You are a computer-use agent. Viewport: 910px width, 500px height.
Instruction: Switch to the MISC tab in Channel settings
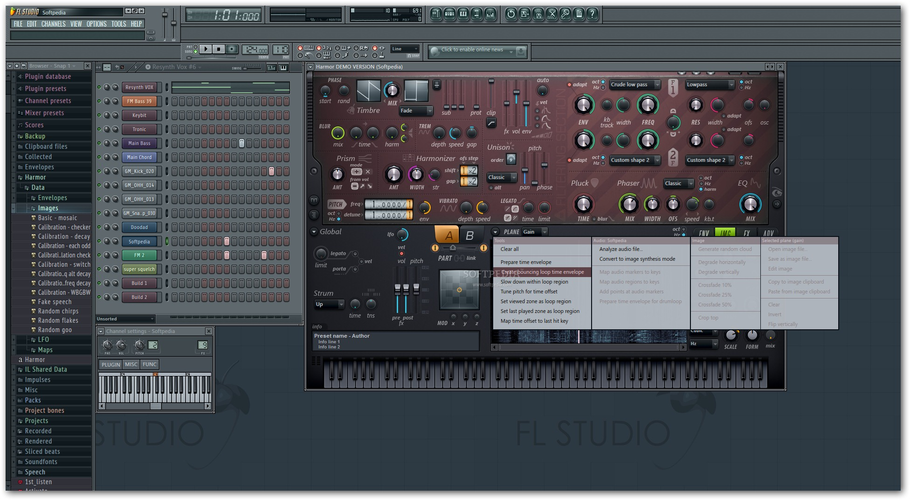(131, 364)
